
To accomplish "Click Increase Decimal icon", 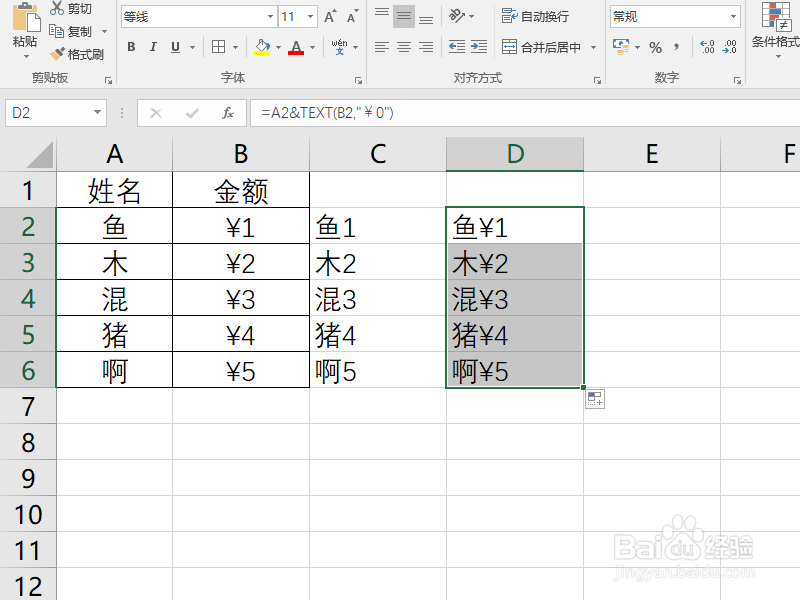I will coord(708,47).
